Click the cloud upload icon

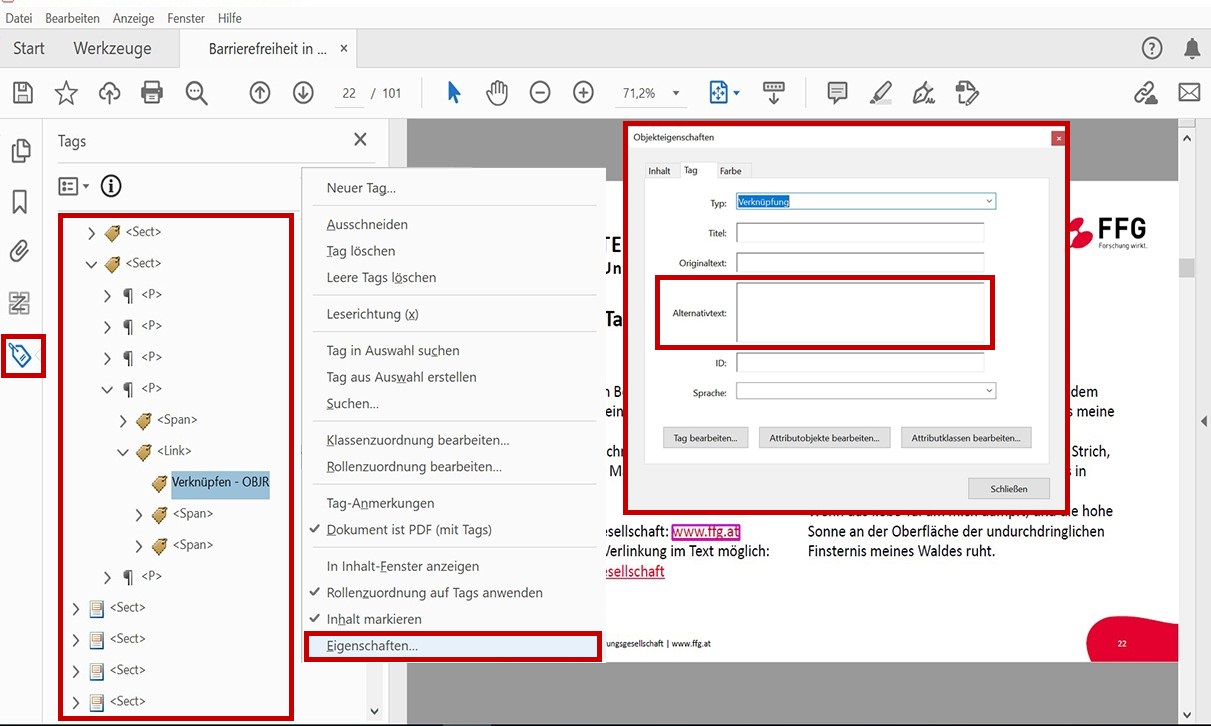point(109,93)
